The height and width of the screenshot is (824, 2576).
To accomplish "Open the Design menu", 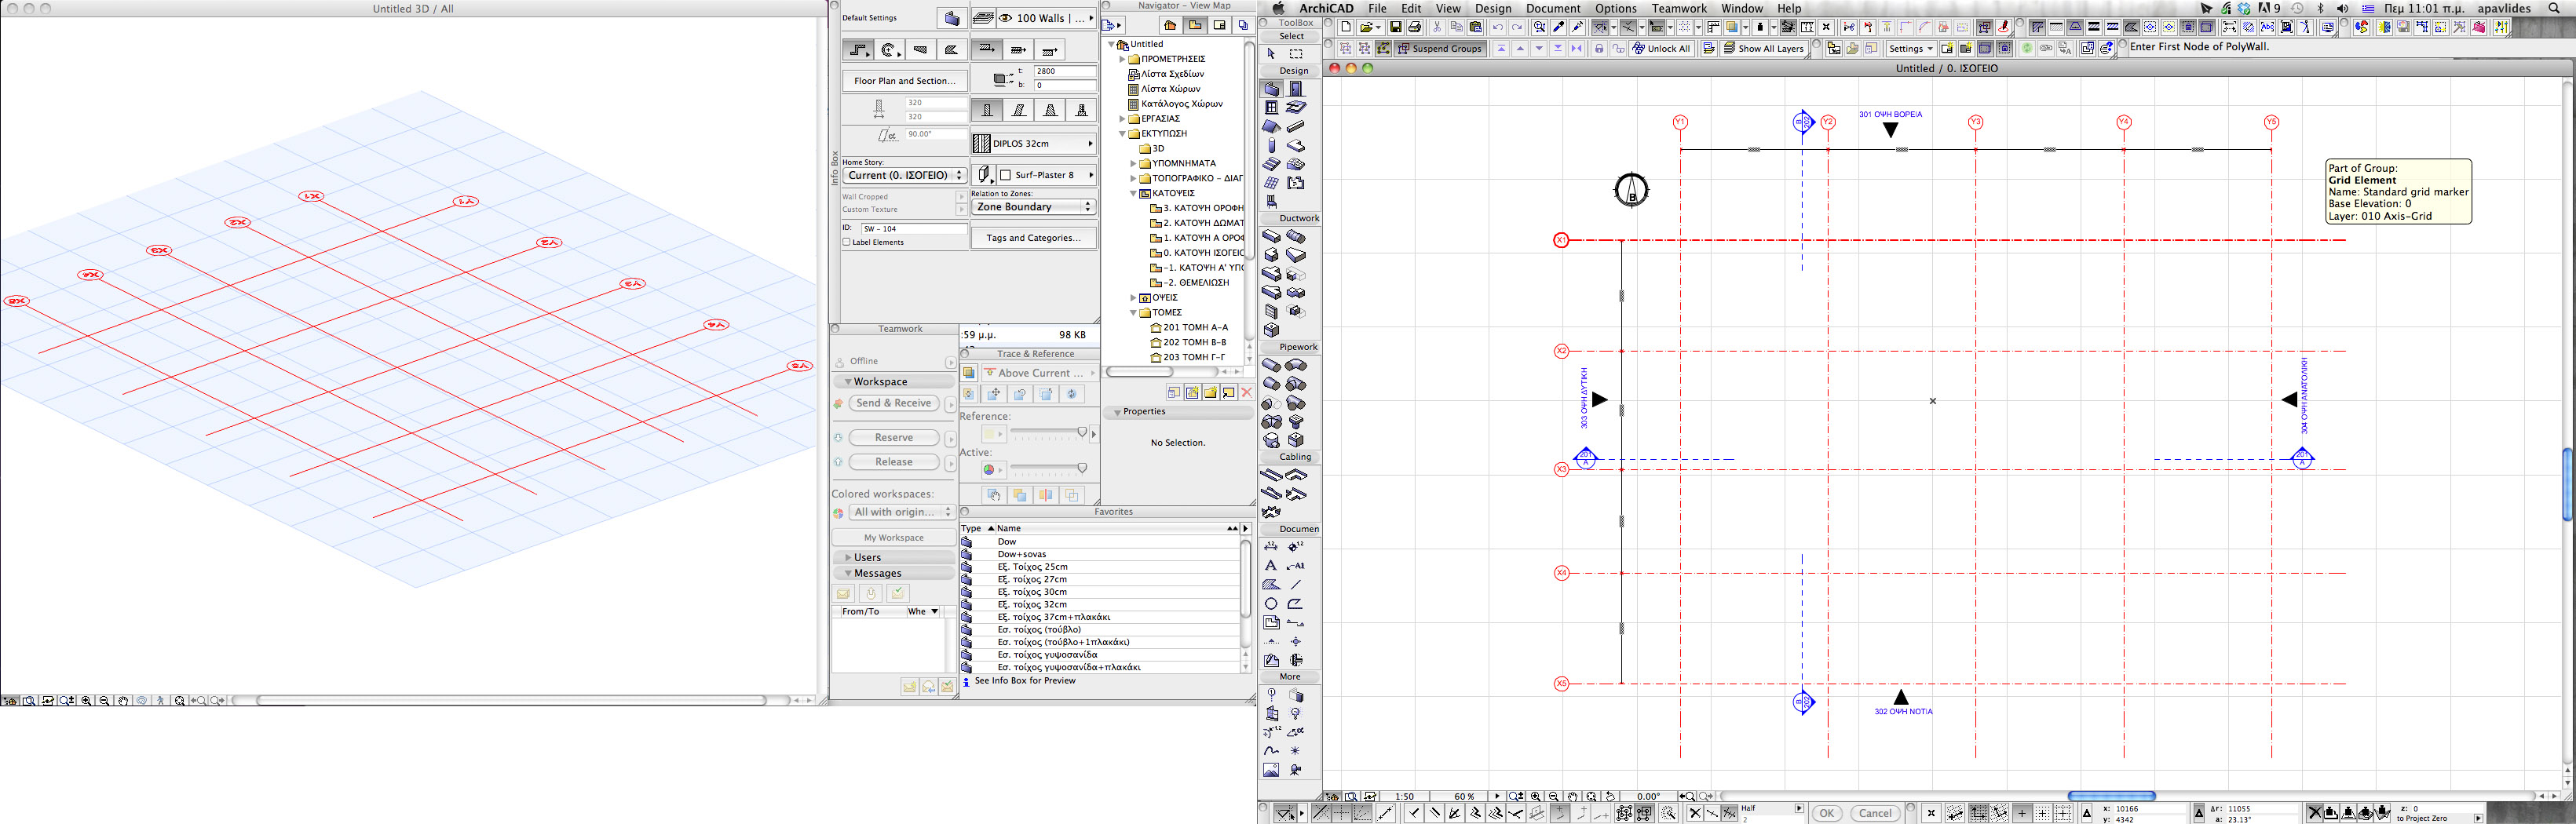I will tap(1493, 8).
